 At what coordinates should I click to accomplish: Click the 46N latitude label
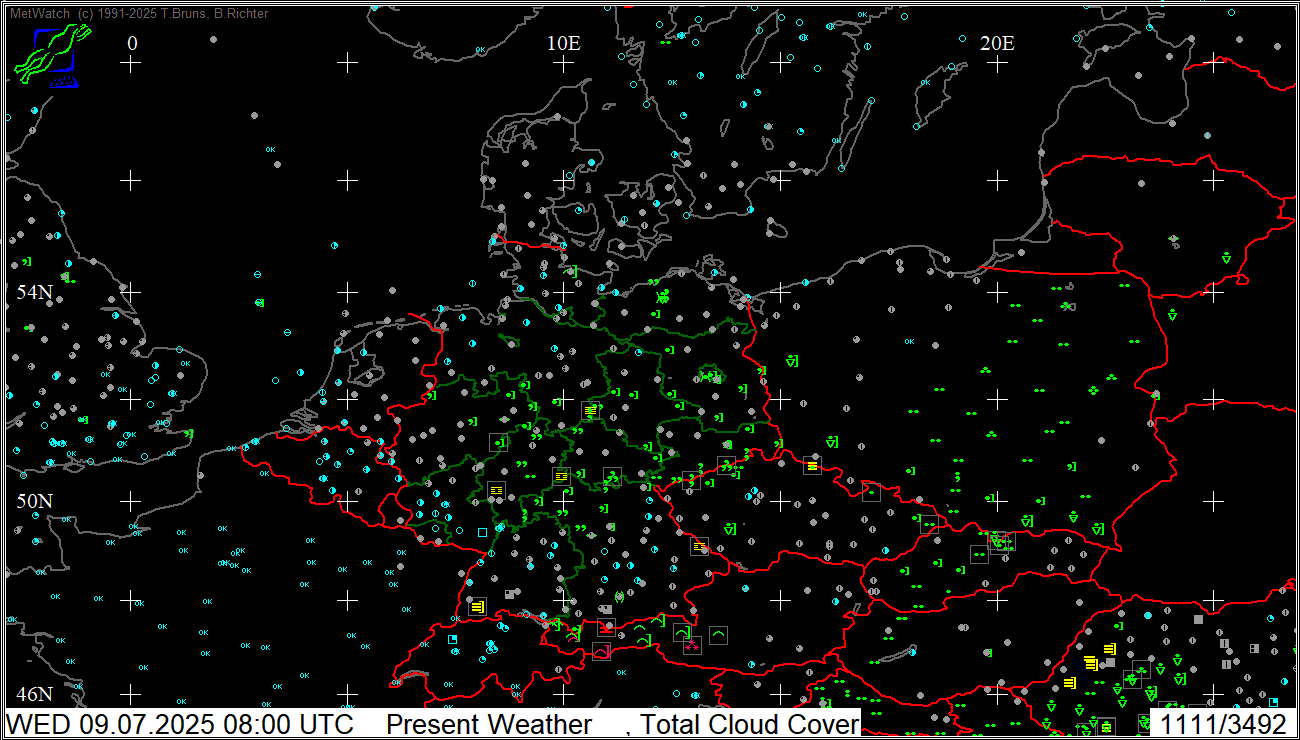[x=34, y=694]
